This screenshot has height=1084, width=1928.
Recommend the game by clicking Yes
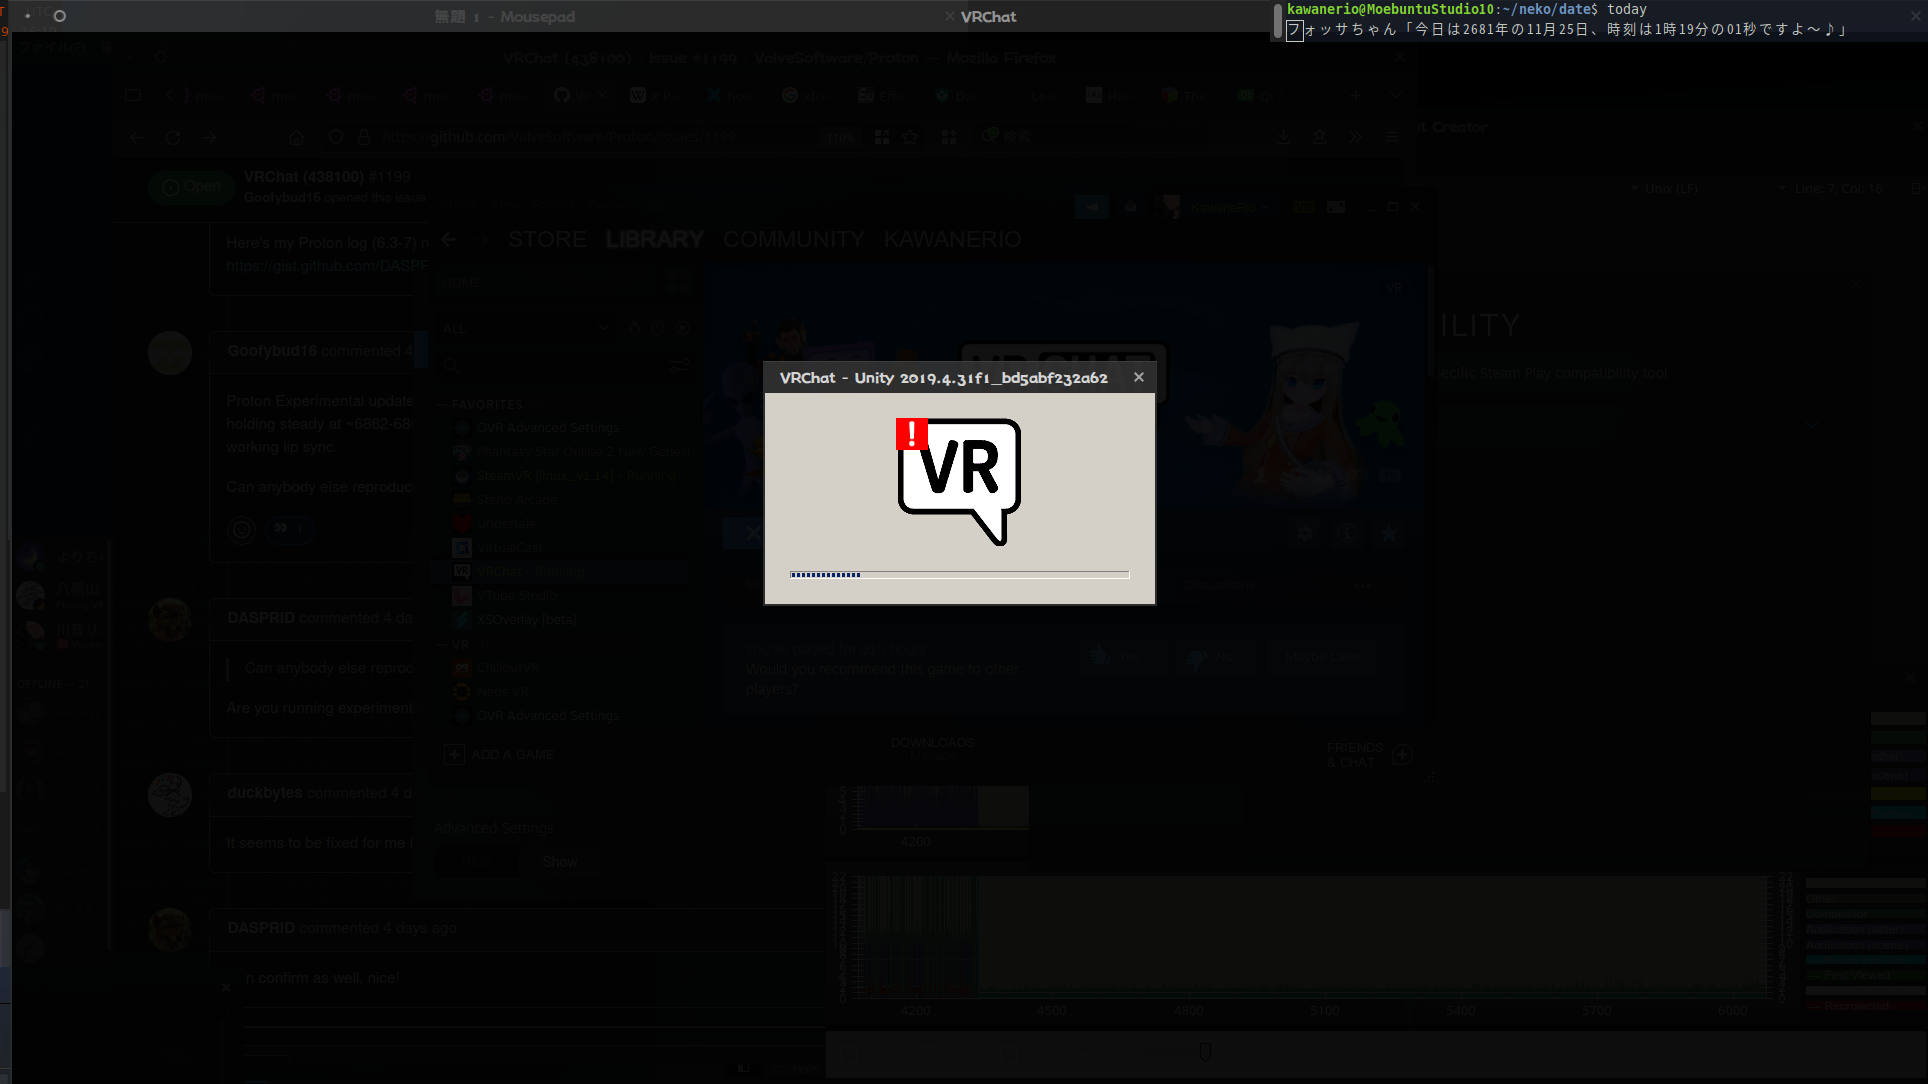coord(1122,657)
